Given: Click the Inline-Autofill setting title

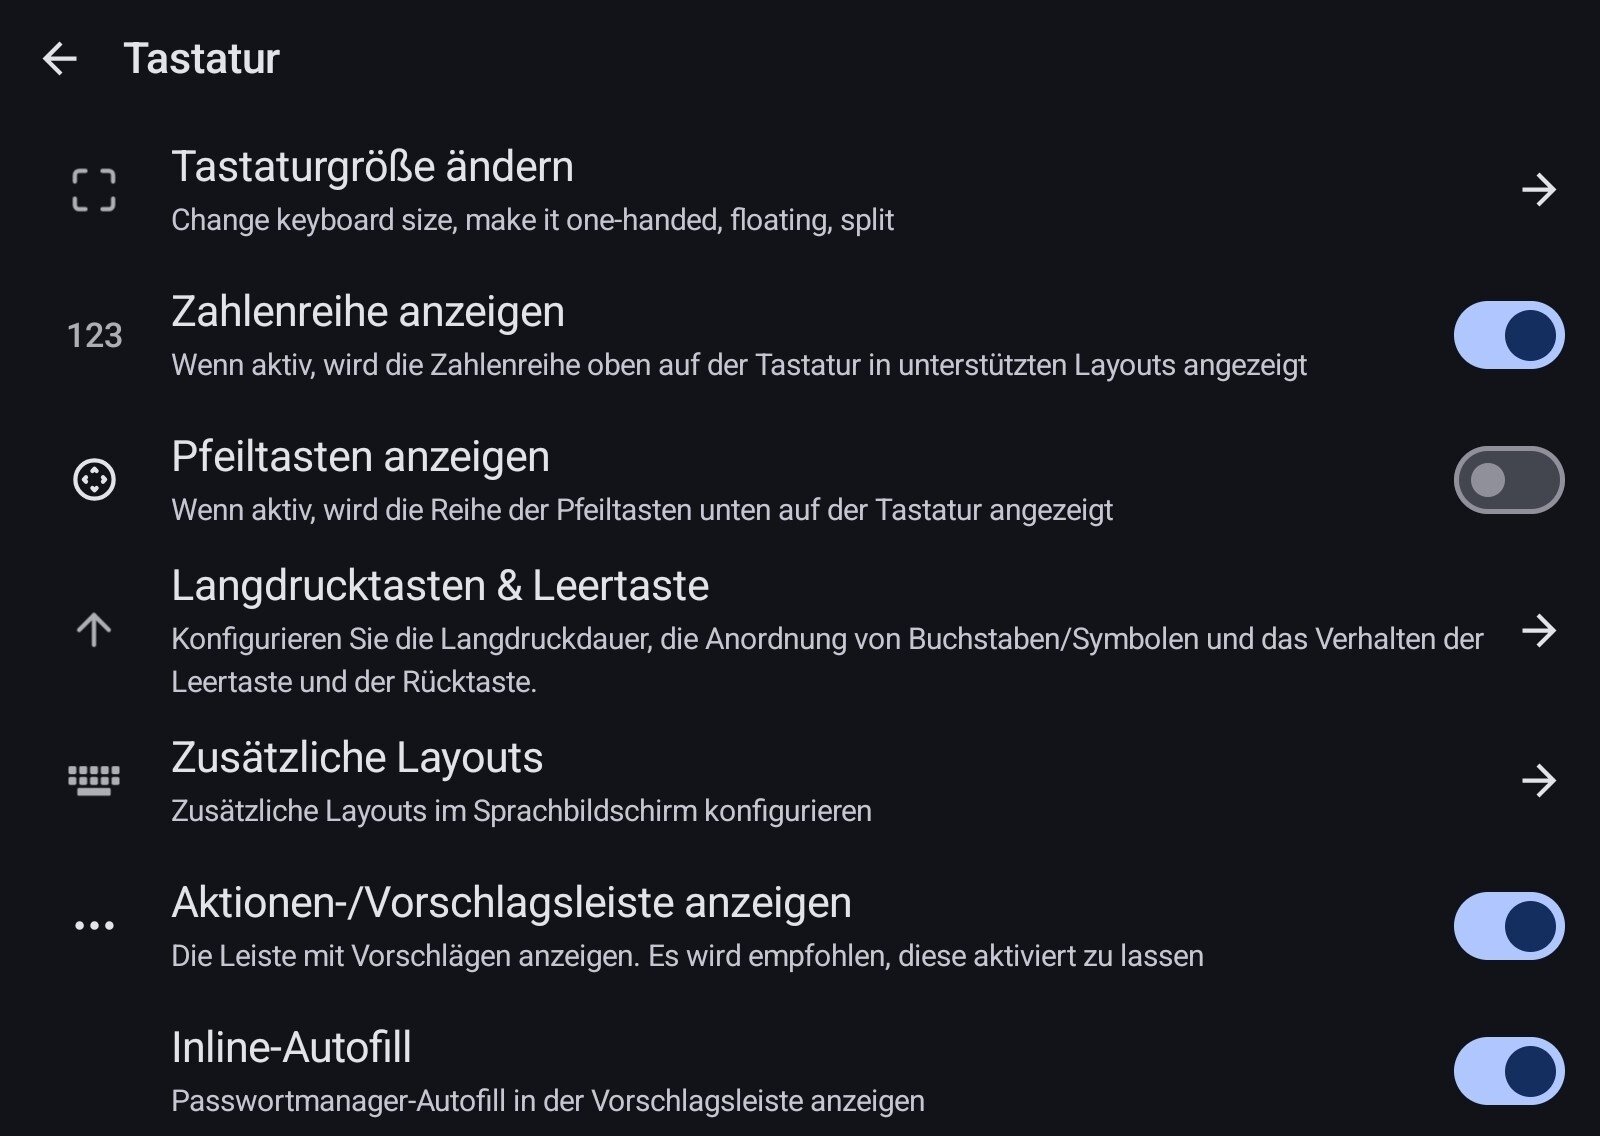Looking at the screenshot, I should (x=291, y=1048).
